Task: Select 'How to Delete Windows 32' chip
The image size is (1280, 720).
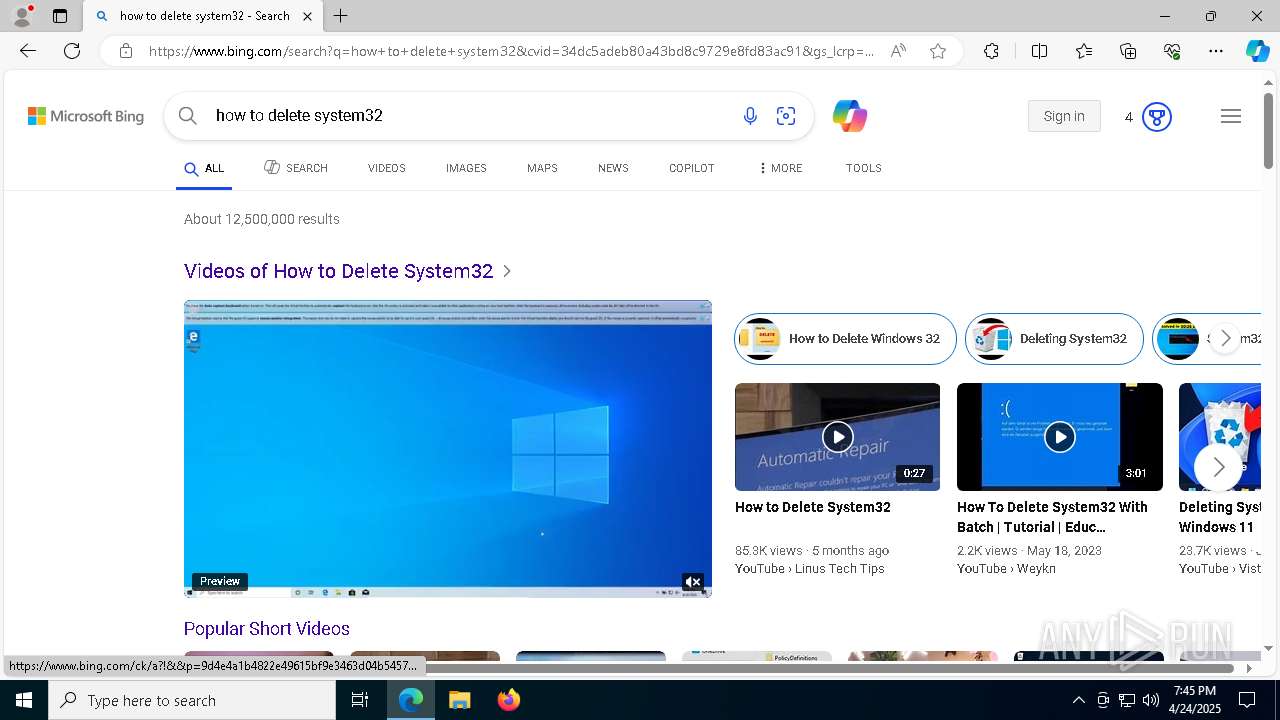Action: pyautogui.click(x=845, y=339)
